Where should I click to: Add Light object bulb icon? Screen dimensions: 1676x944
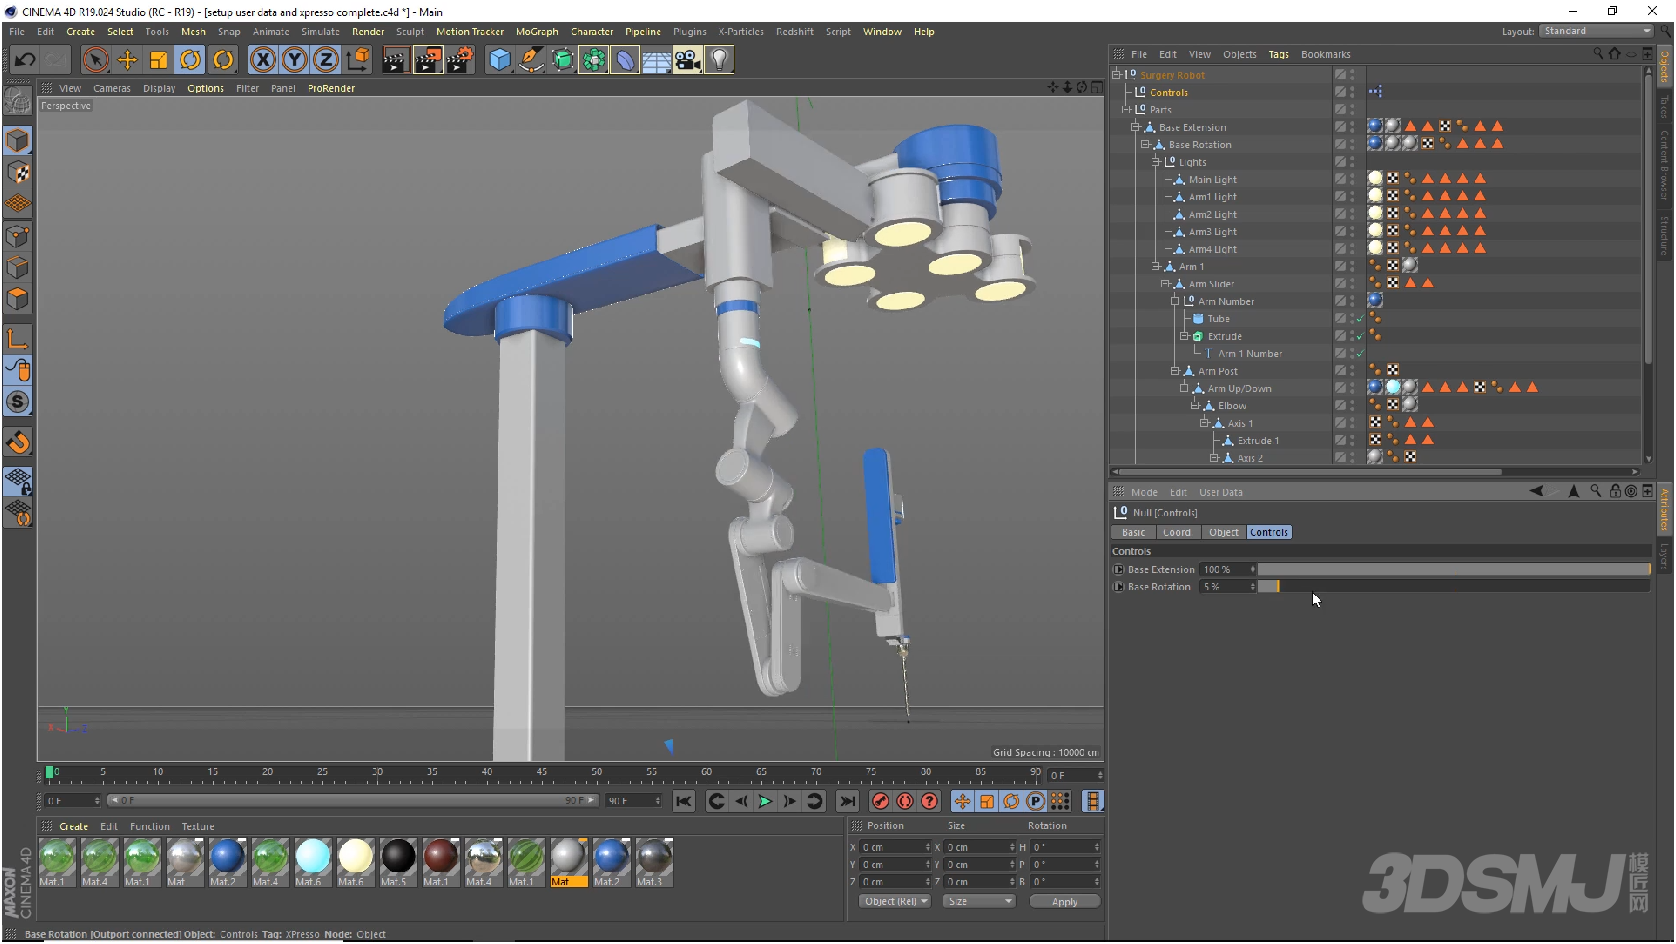tap(720, 60)
